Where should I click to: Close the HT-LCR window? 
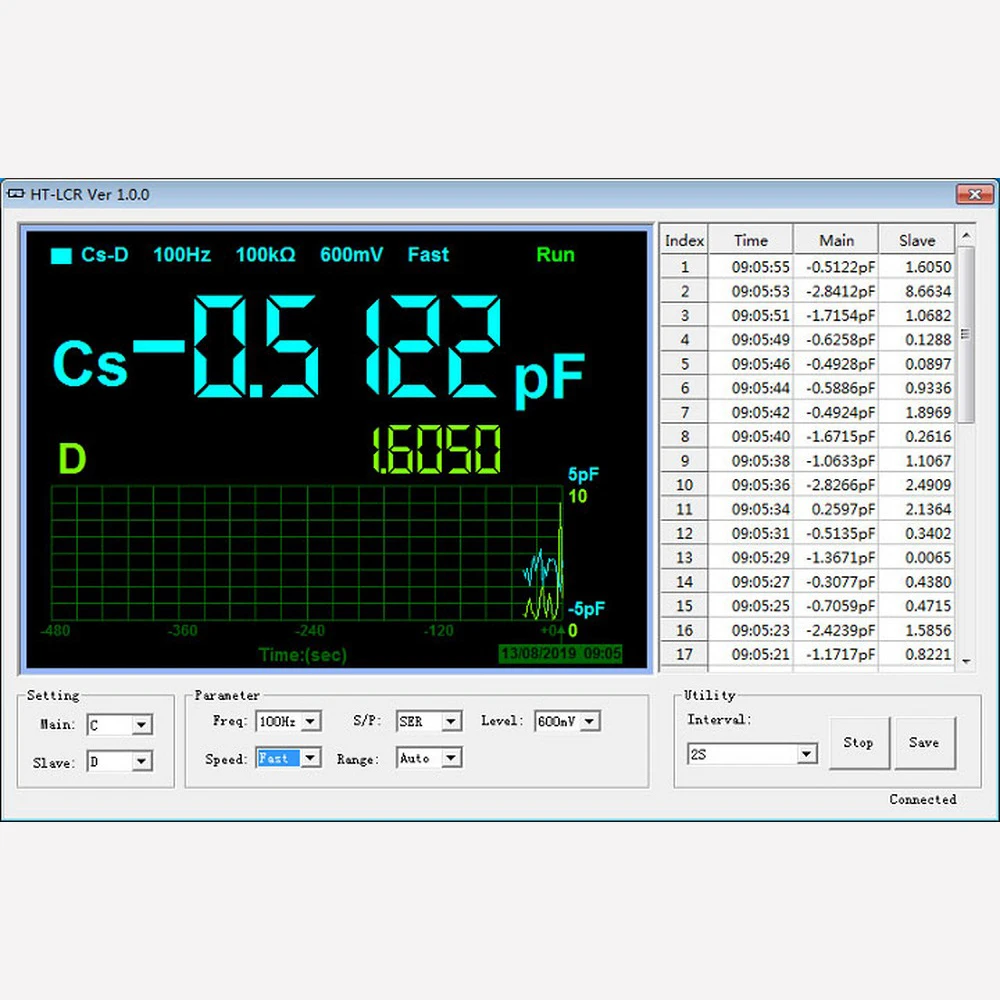point(973,194)
